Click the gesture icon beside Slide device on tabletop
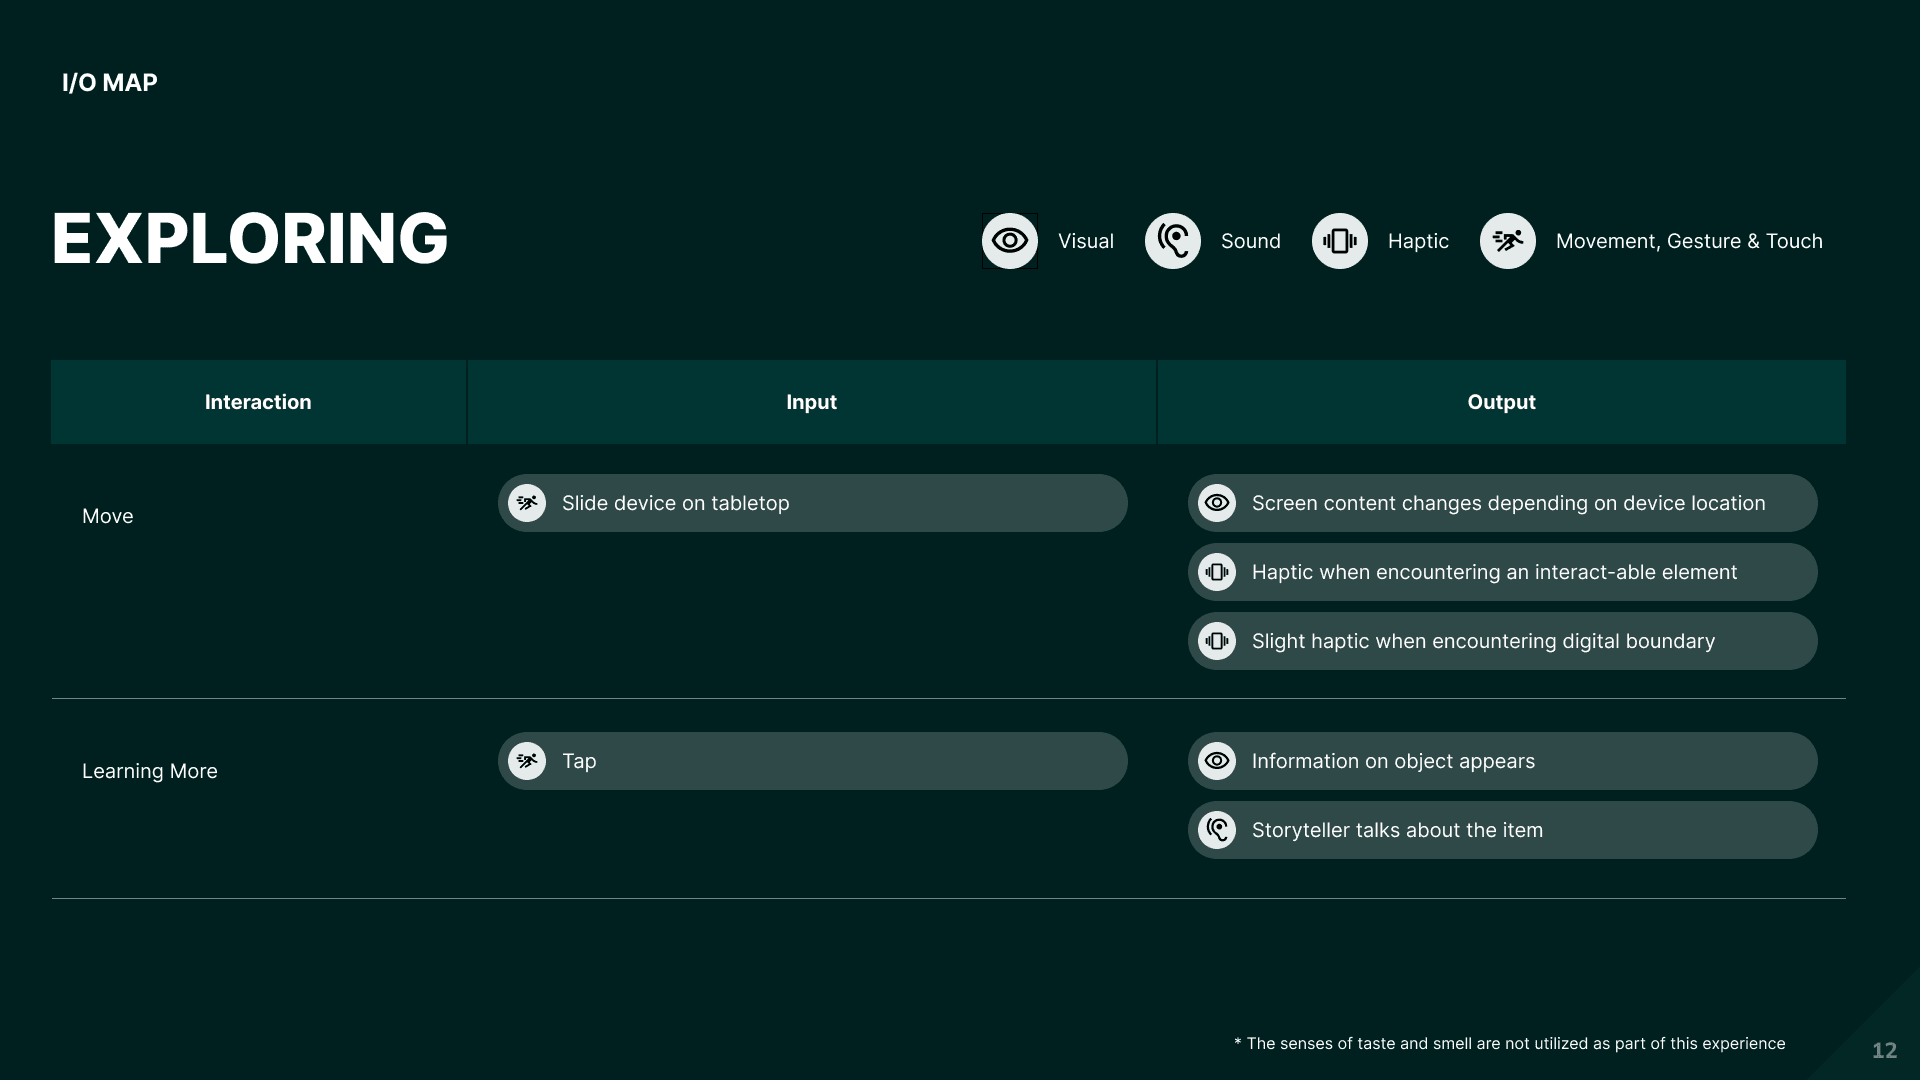 coord(527,503)
